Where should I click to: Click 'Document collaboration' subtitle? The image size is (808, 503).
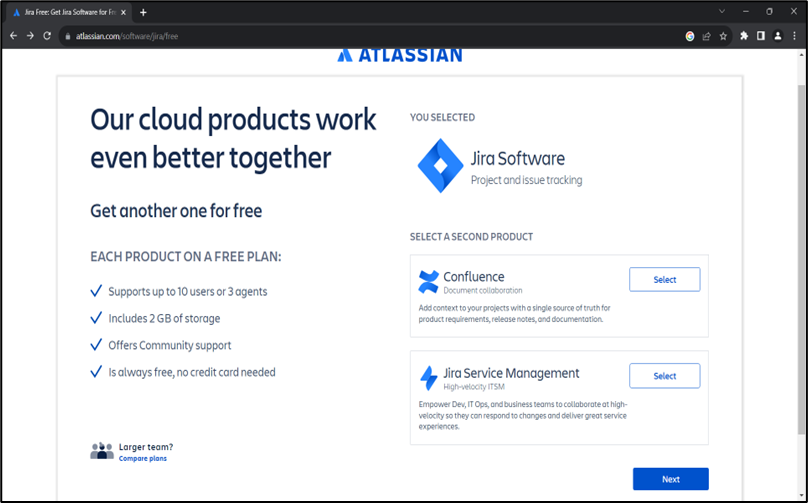pyautogui.click(x=483, y=291)
